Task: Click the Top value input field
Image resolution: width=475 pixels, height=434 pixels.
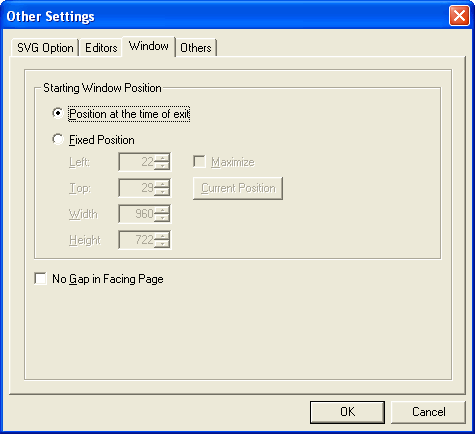Action: click(137, 188)
